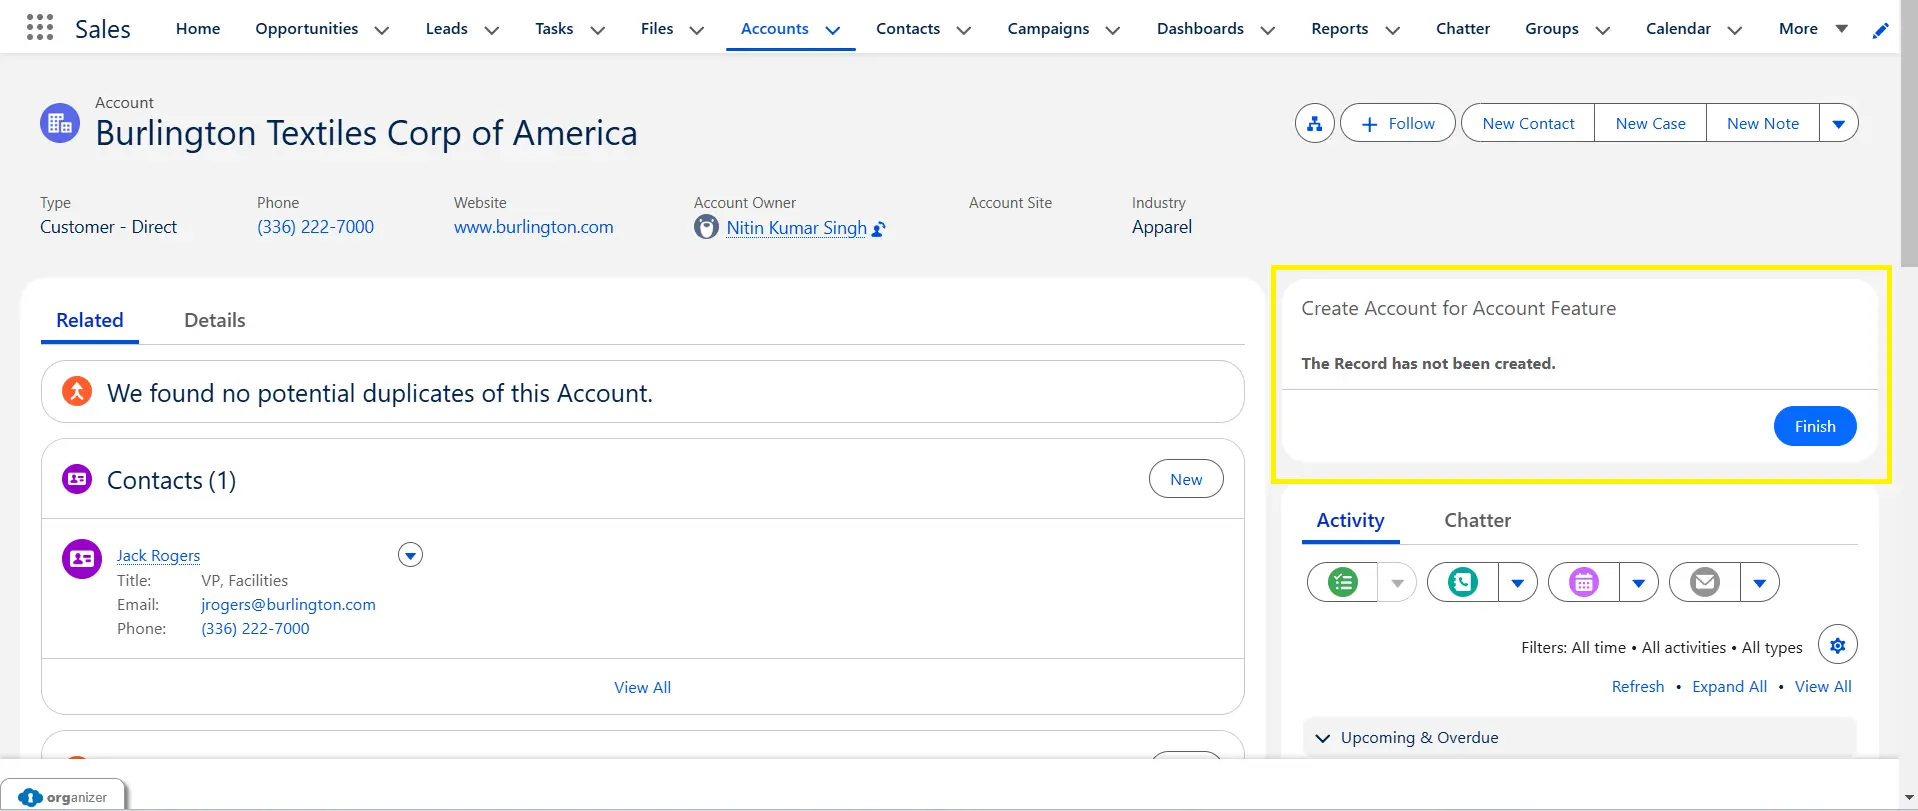Open New Event dropdown arrow
This screenshot has width=1918, height=811.
tap(1638, 582)
